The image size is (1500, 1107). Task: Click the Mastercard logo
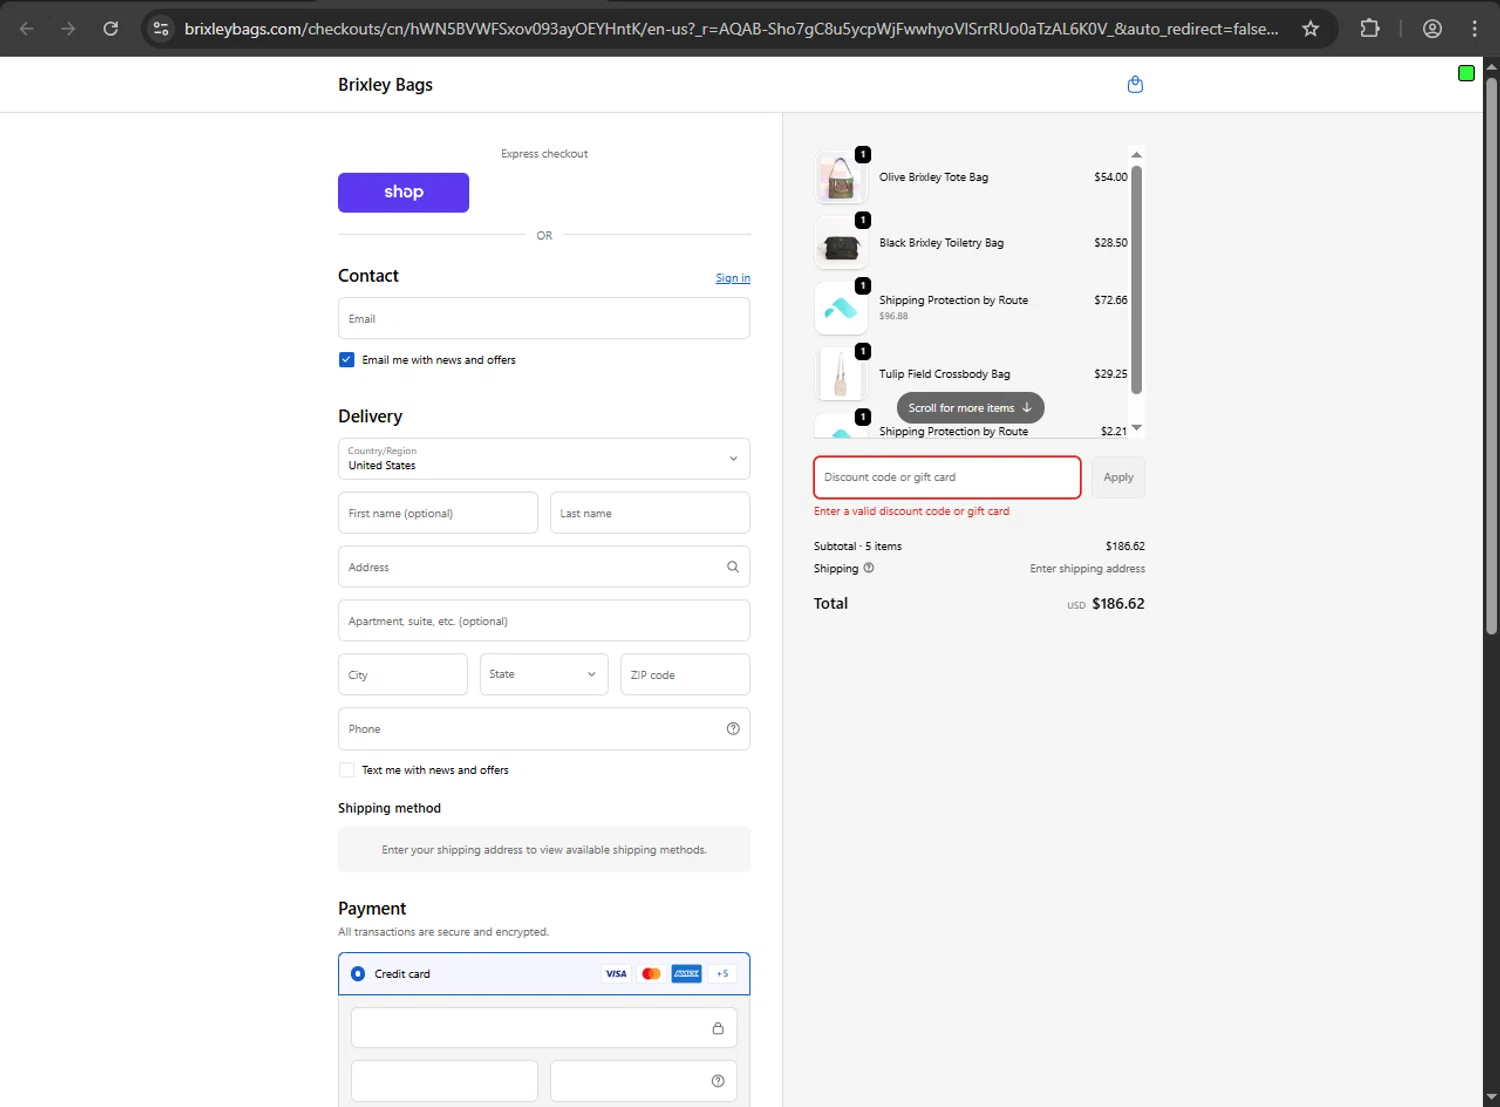click(x=651, y=974)
